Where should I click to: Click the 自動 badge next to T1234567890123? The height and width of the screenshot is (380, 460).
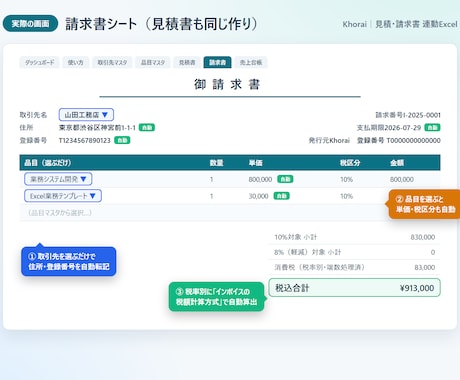pyautogui.click(x=122, y=140)
